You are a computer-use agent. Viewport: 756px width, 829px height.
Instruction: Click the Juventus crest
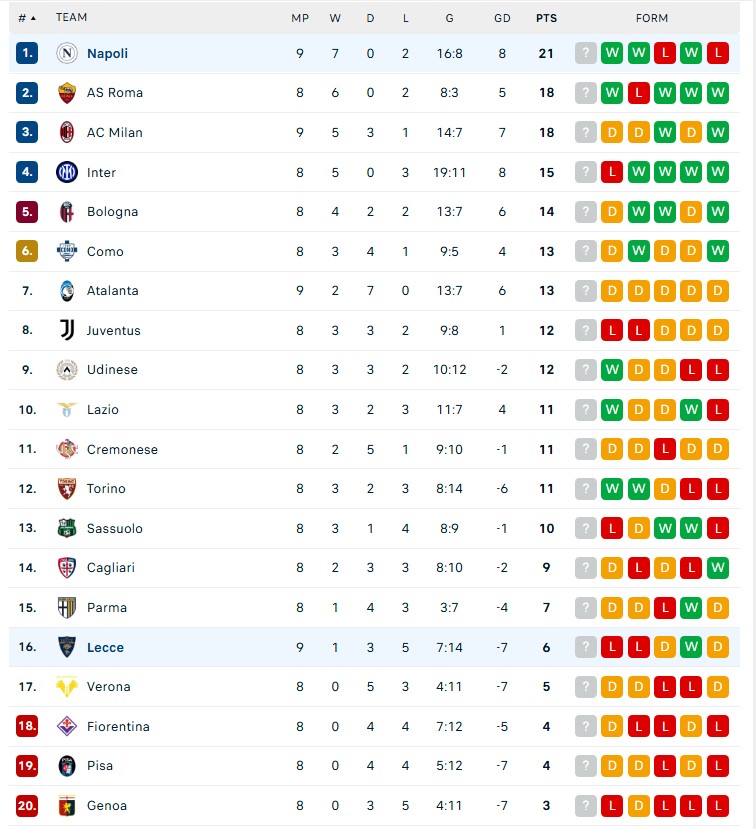67,330
